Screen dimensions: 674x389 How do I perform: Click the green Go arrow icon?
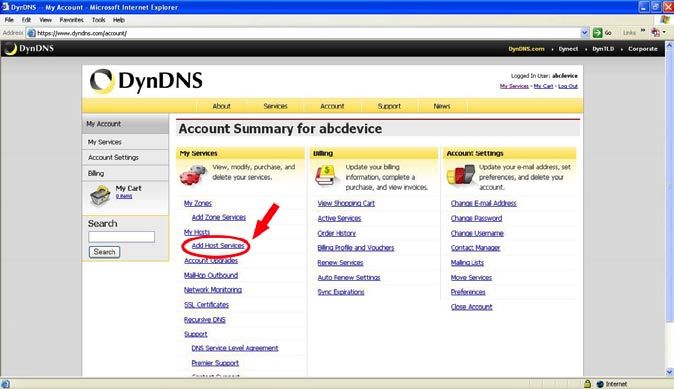pyautogui.click(x=597, y=33)
